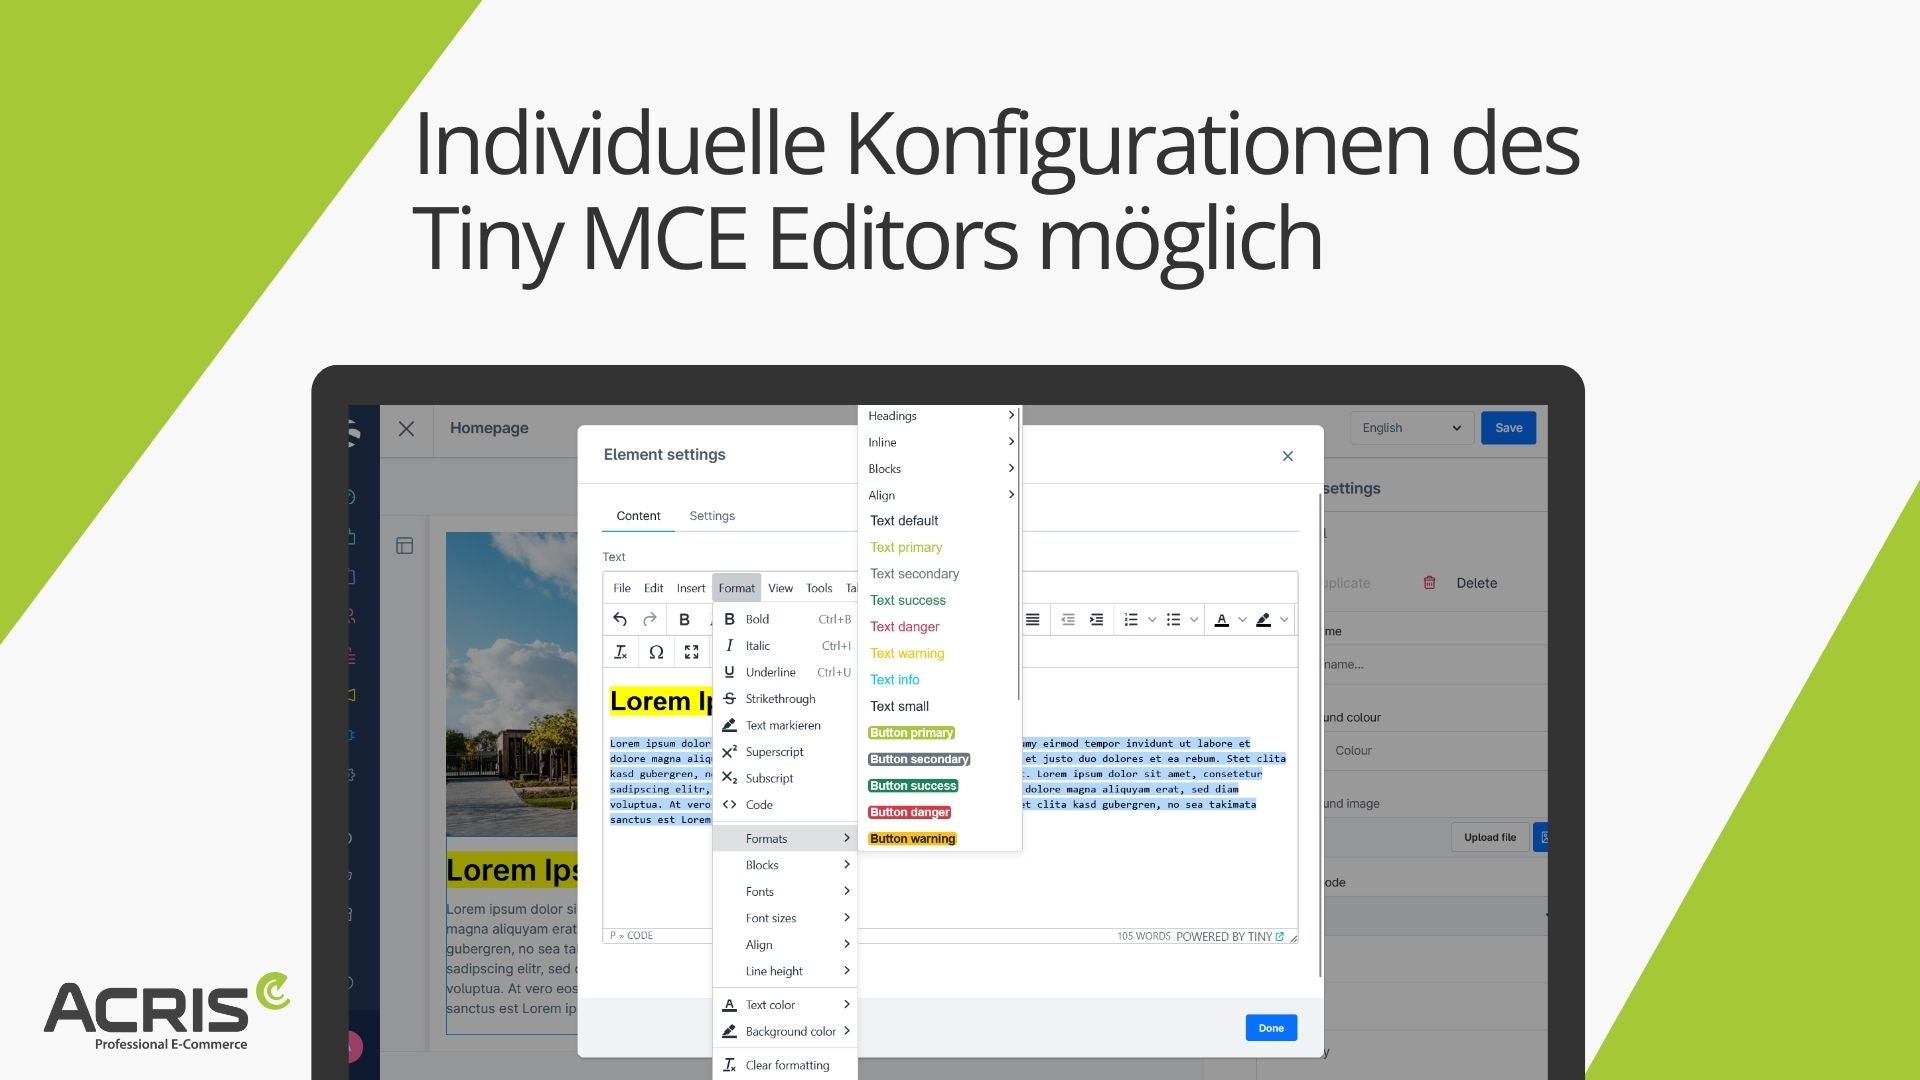This screenshot has height=1080, width=1920.
Task: Close the Homepage editor with the X icon
Action: [x=406, y=429]
